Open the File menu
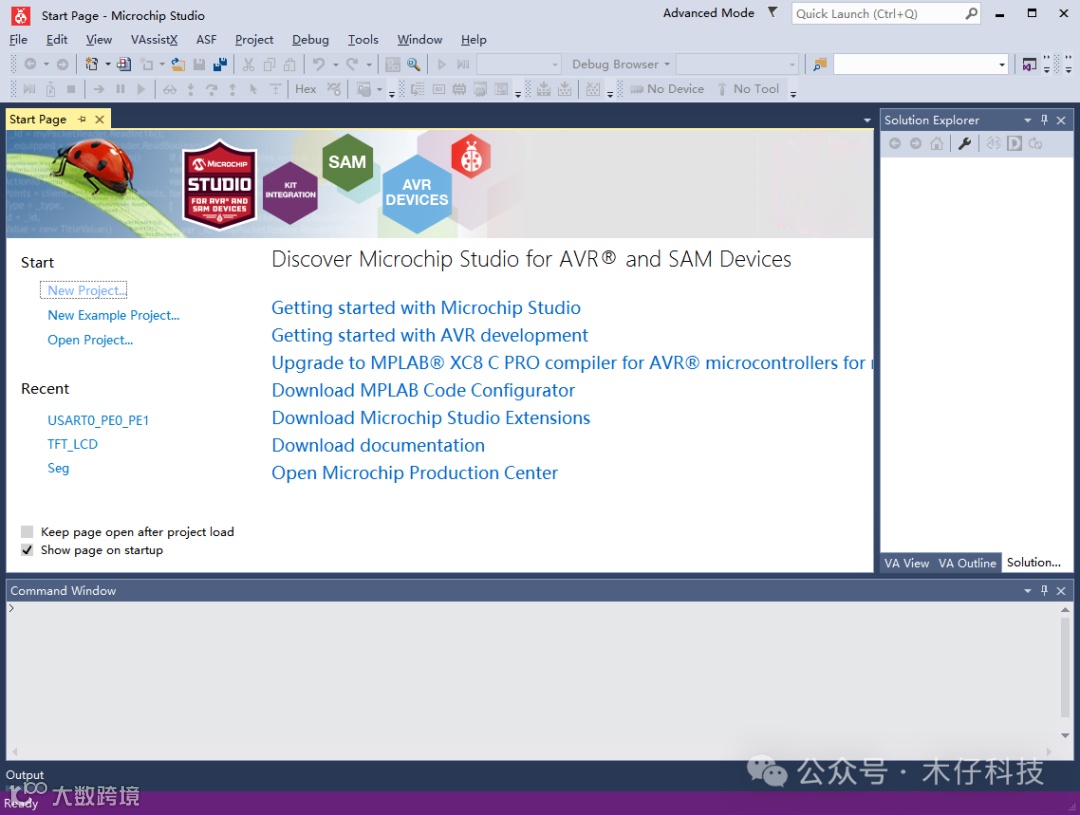The image size is (1080, 815). 18,39
